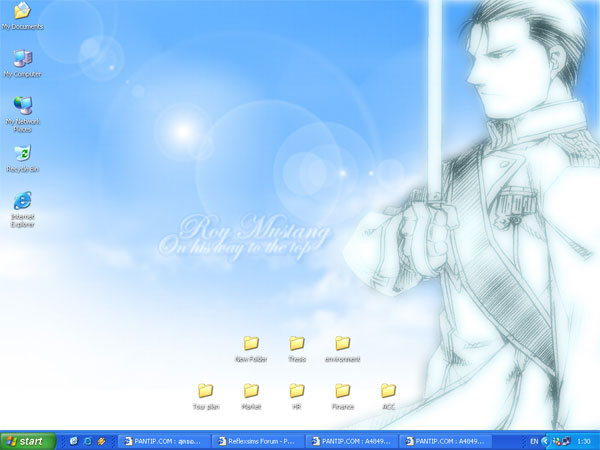Click the first quick launch icon beside Start
Viewport: 600px width, 450px height.
74,441
